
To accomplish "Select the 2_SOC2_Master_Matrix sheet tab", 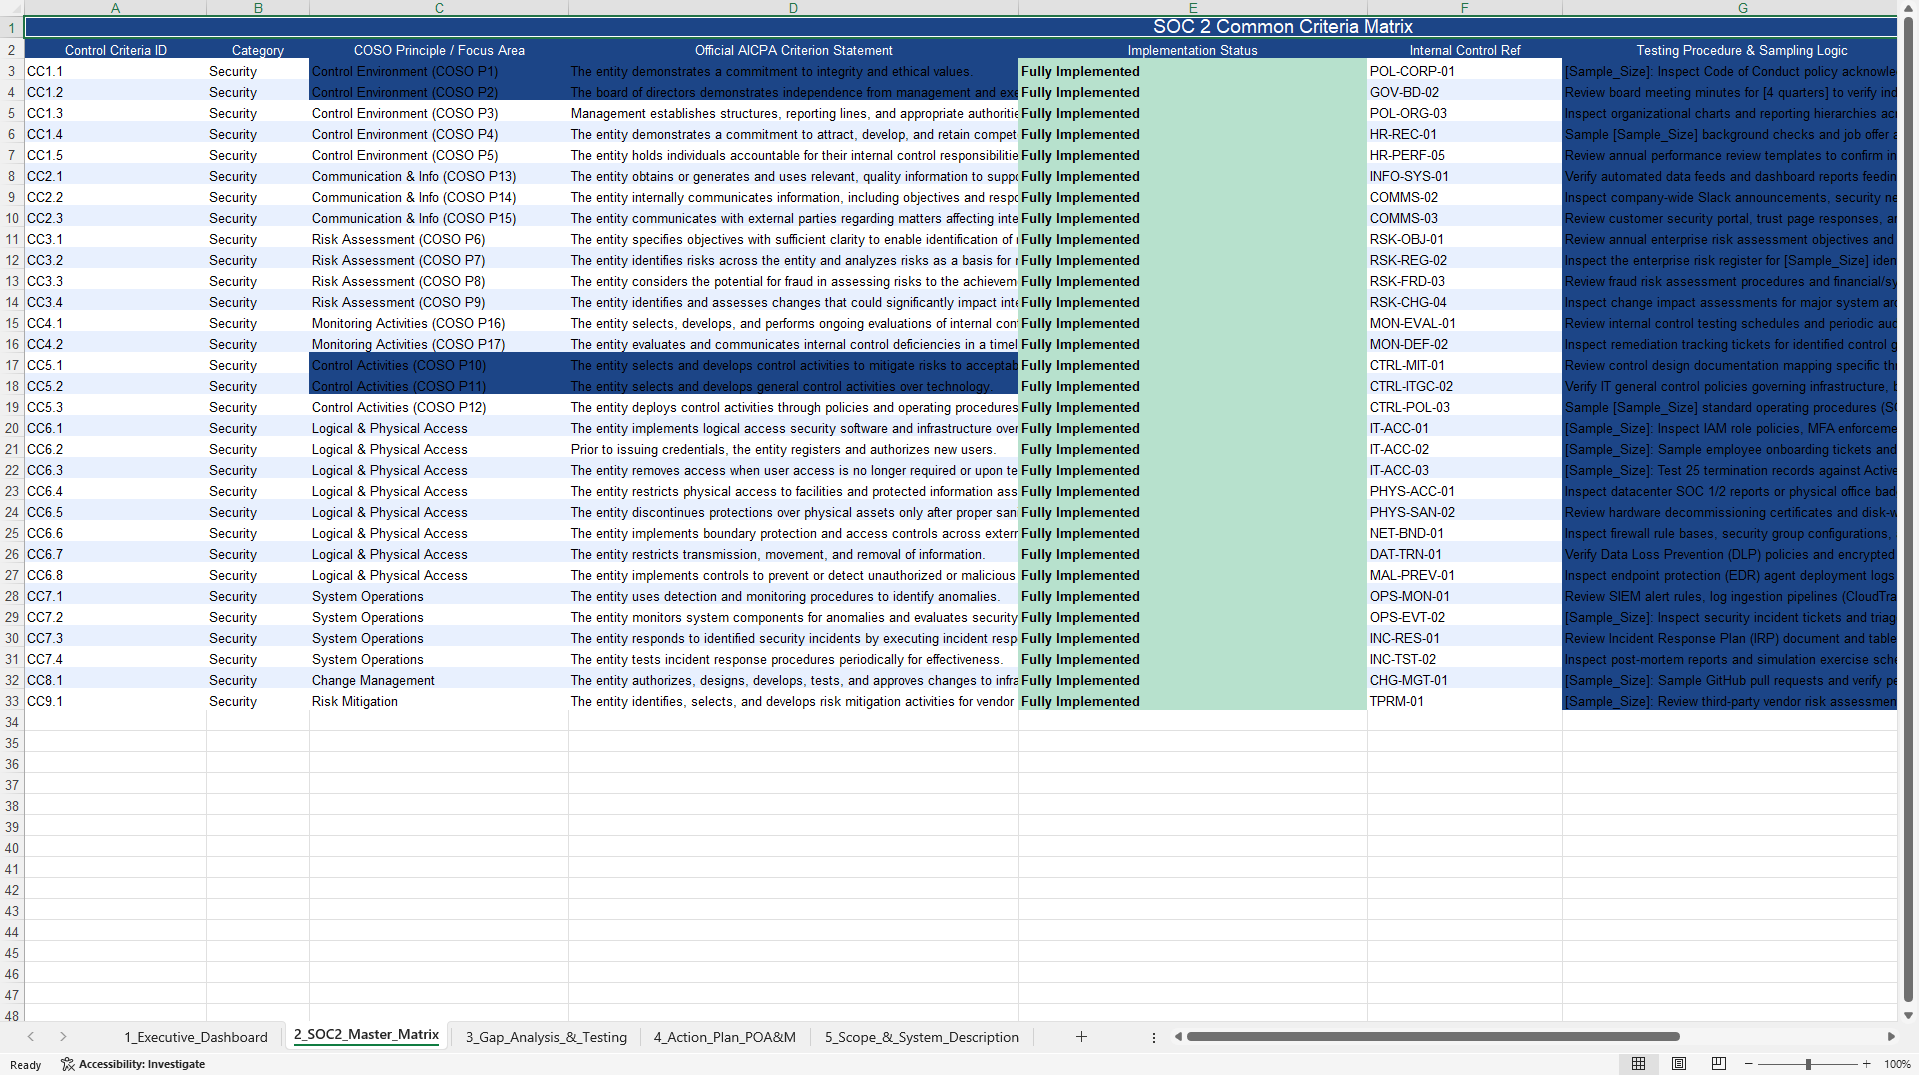I will pyautogui.click(x=366, y=1035).
